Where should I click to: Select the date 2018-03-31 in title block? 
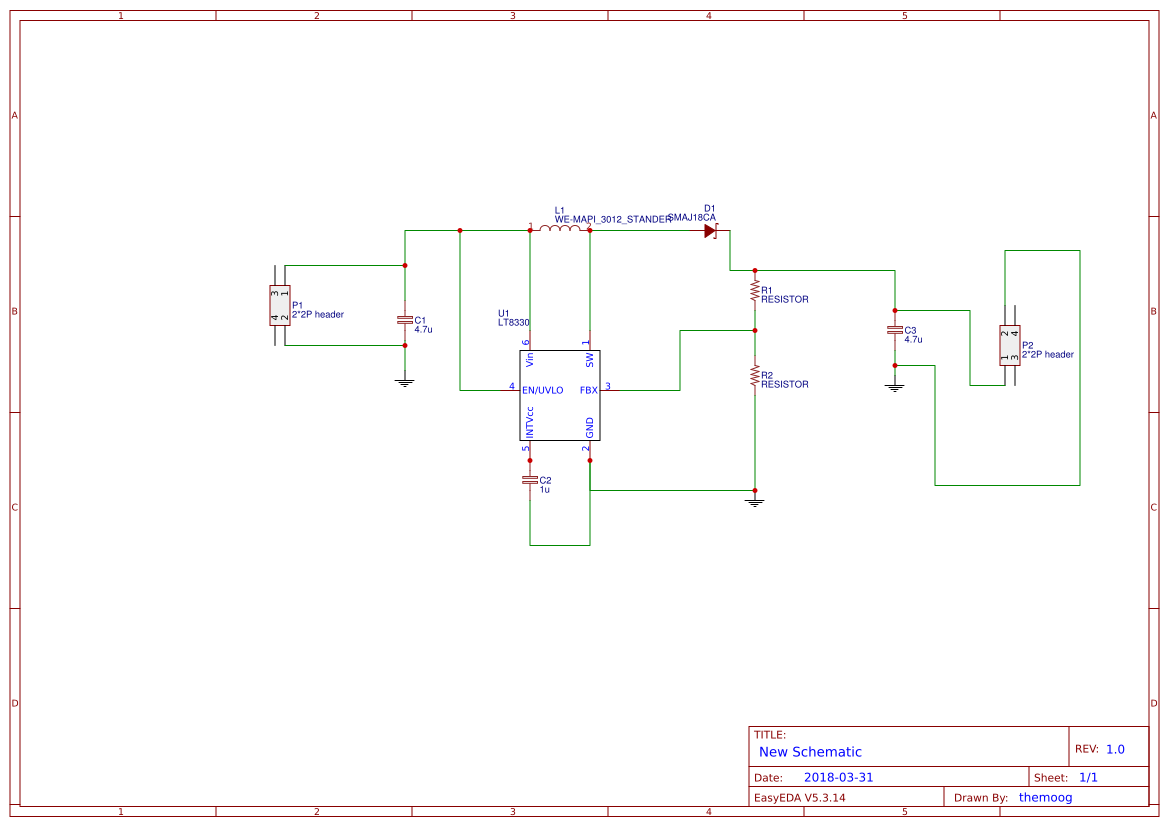(x=840, y=776)
